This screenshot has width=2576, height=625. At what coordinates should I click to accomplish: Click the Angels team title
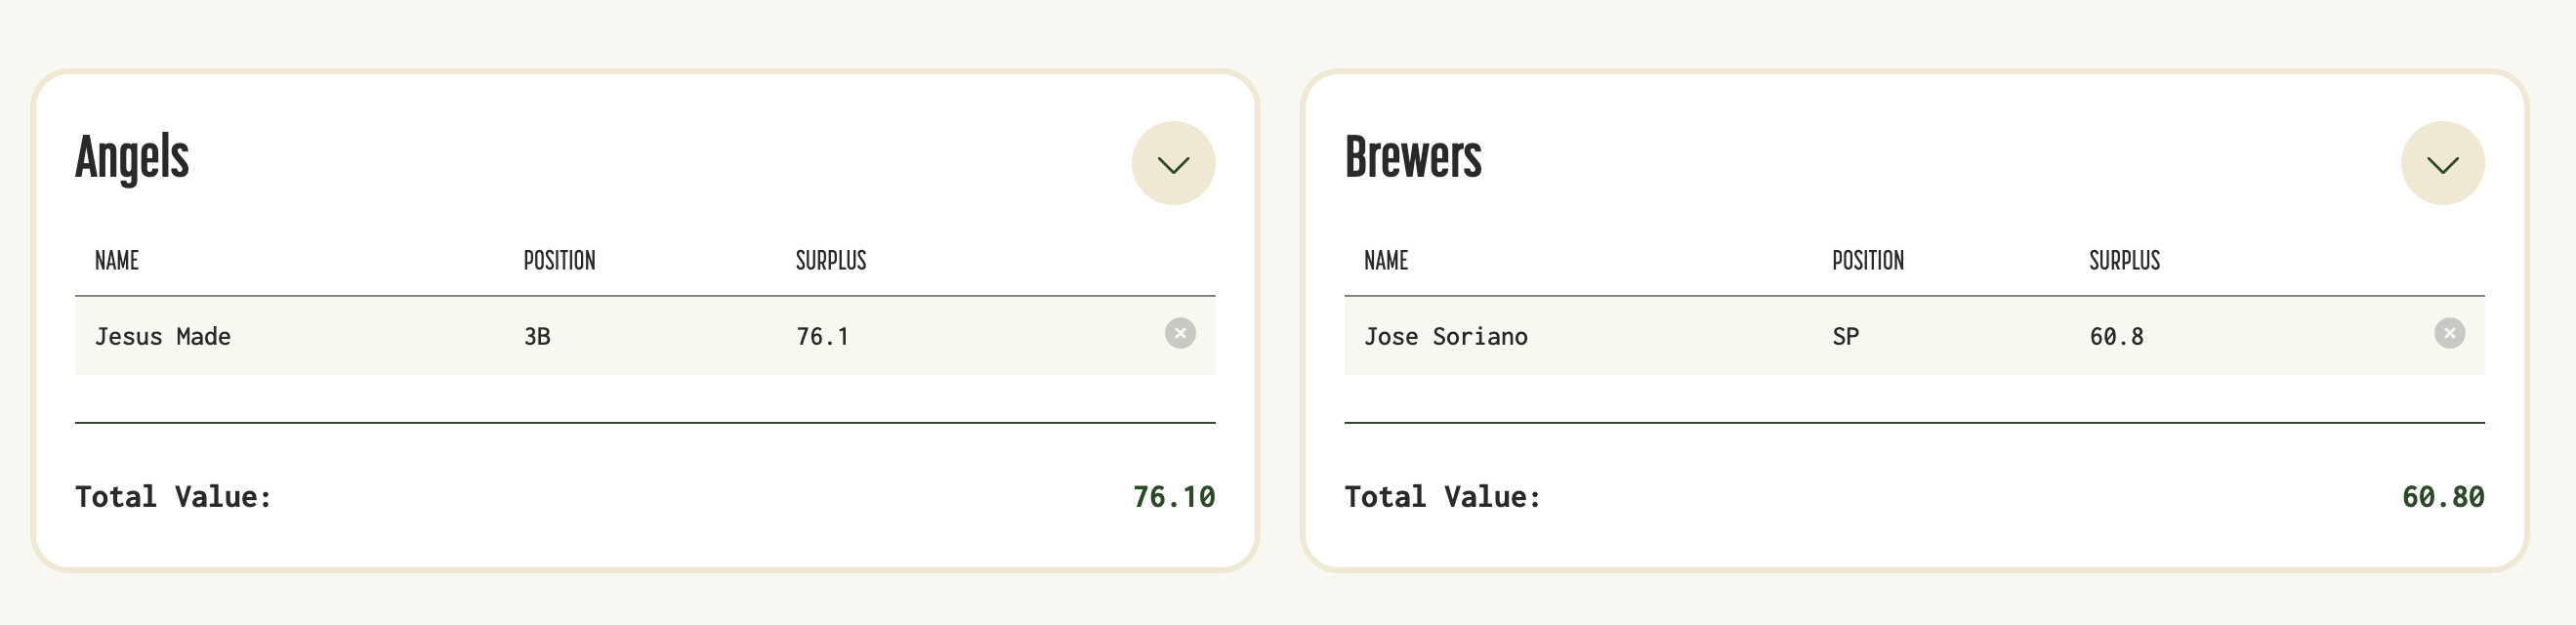point(132,158)
